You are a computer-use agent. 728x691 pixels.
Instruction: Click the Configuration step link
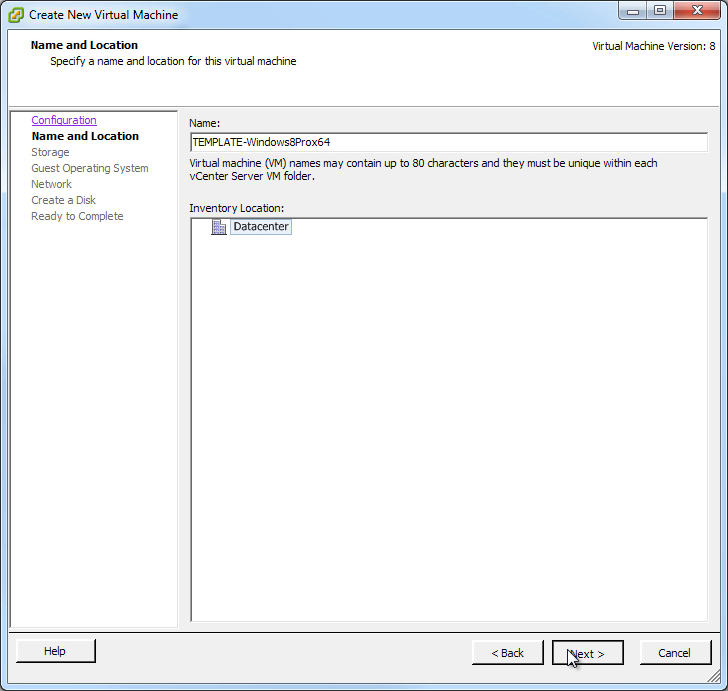64,120
